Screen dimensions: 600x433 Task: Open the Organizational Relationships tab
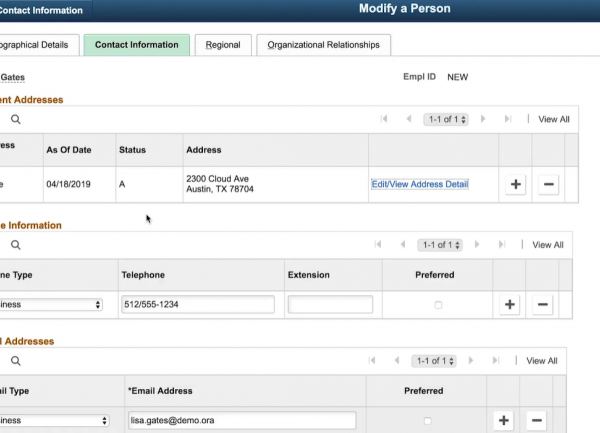(323, 45)
